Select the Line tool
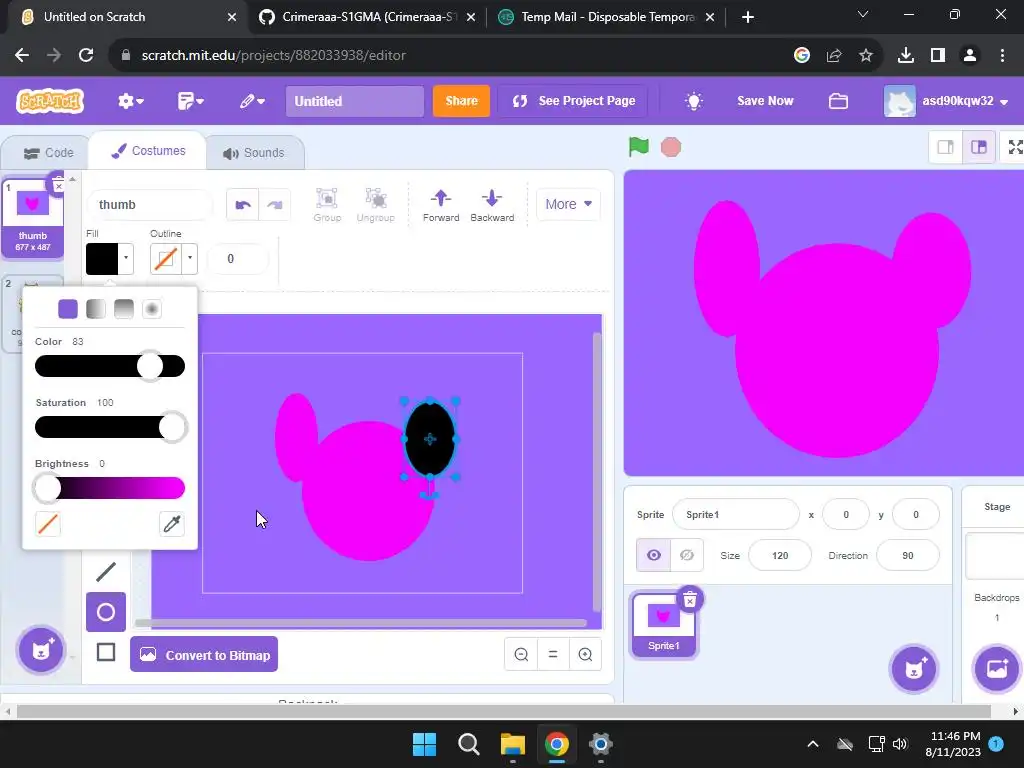The height and width of the screenshot is (768, 1024). [x=106, y=572]
